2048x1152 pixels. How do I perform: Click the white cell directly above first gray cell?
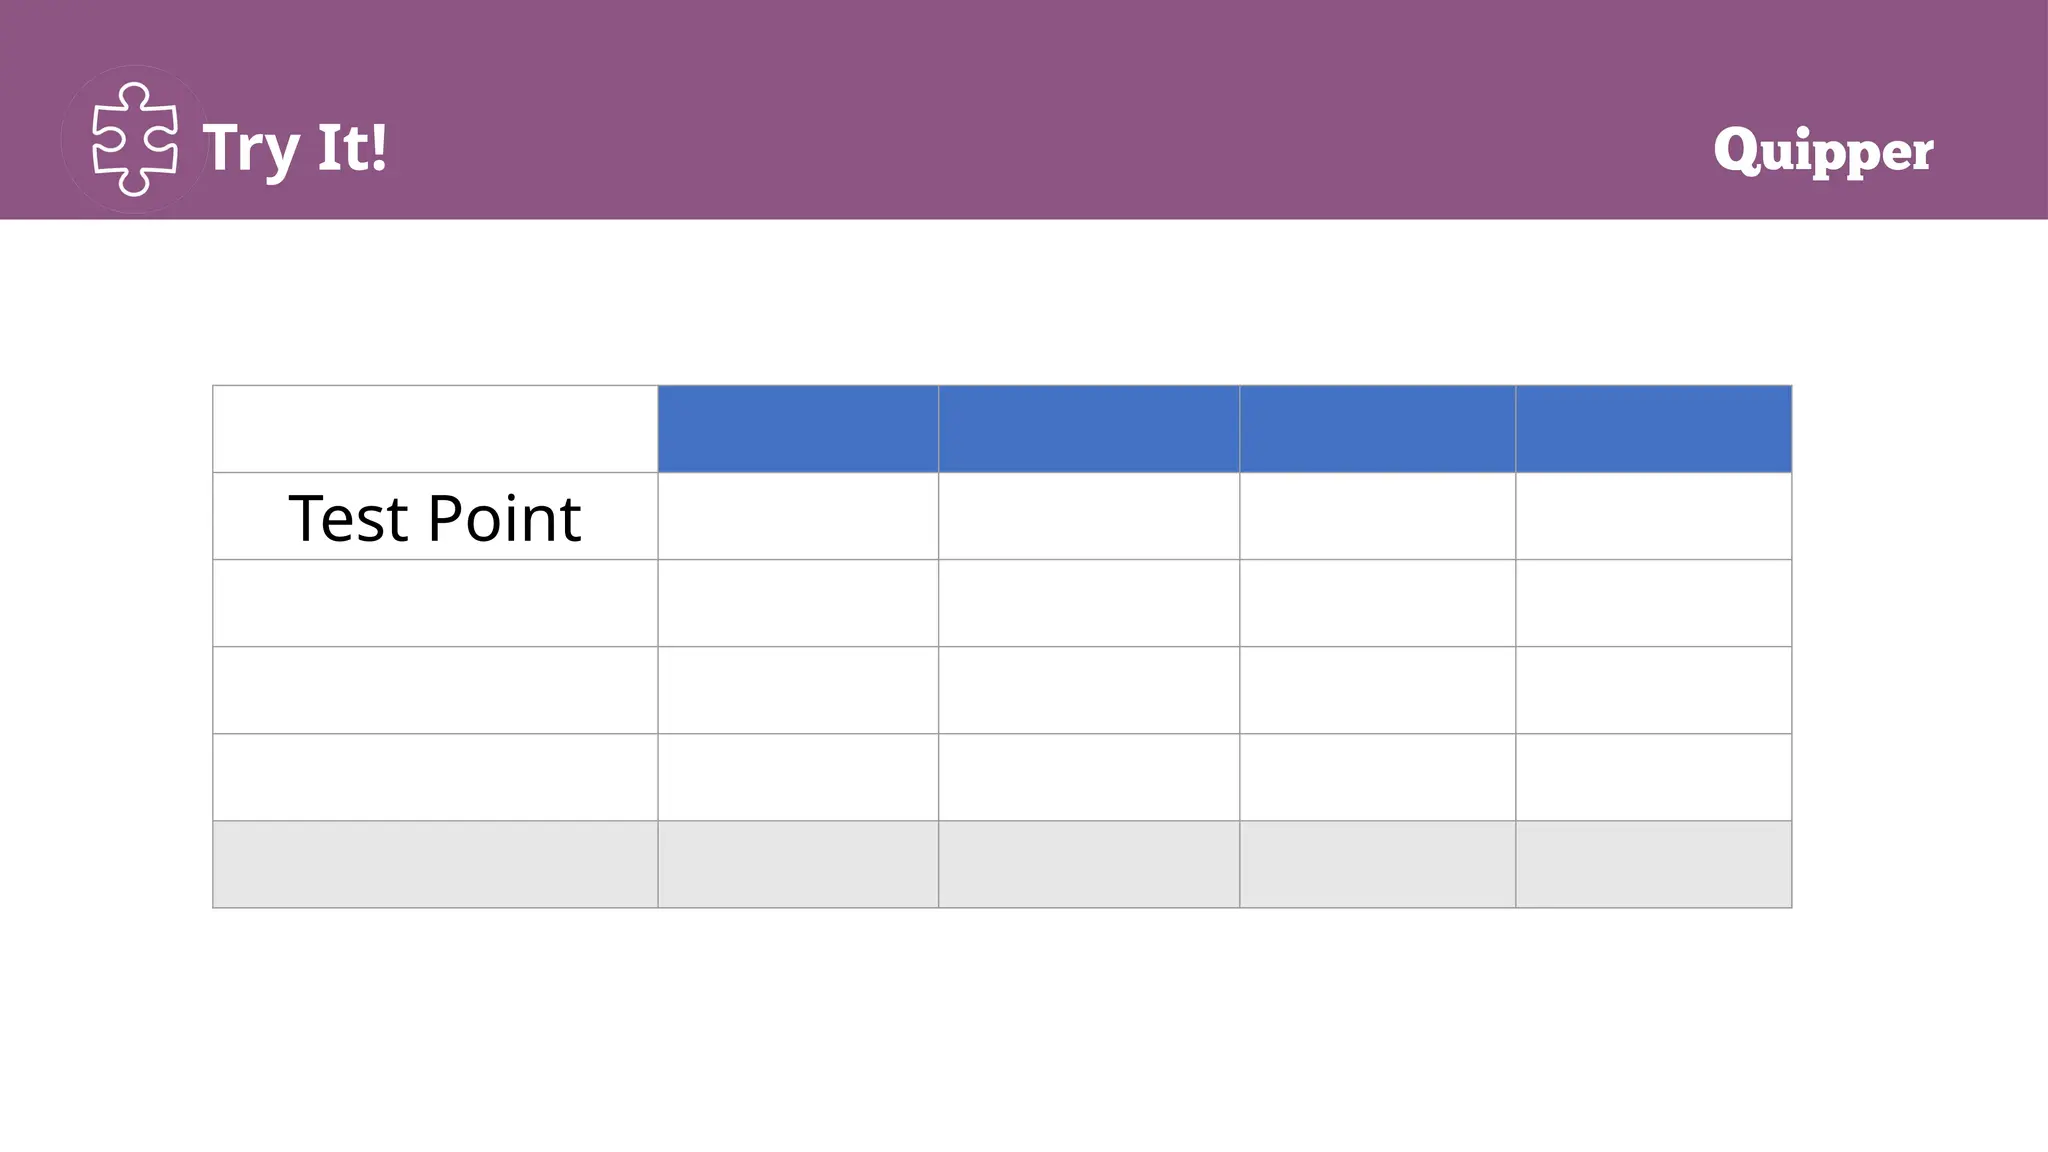coord(435,777)
